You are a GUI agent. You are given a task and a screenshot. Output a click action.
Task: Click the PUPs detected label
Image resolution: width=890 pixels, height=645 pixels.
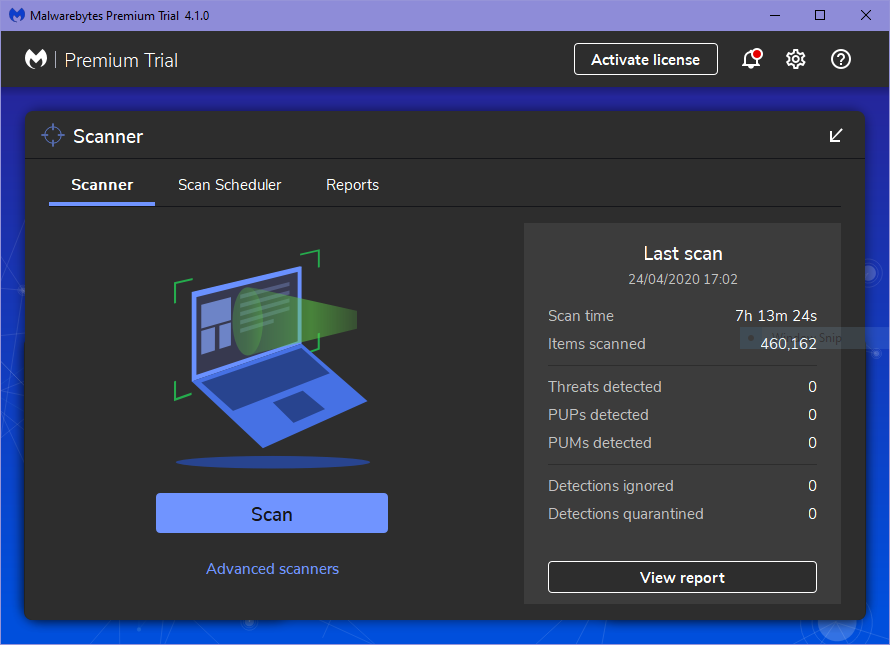click(x=598, y=415)
